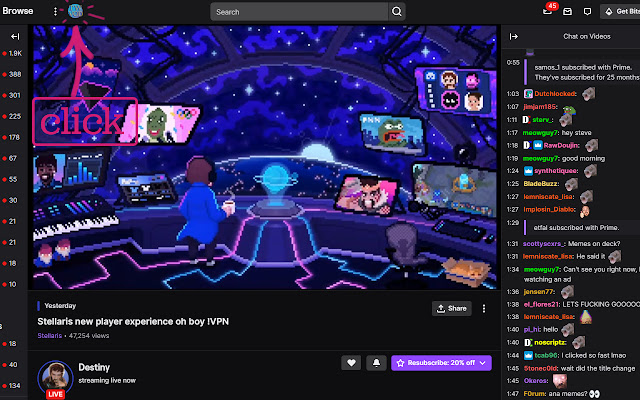
Task: Collapse the left channel sidebar arrow
Action: 15,36
